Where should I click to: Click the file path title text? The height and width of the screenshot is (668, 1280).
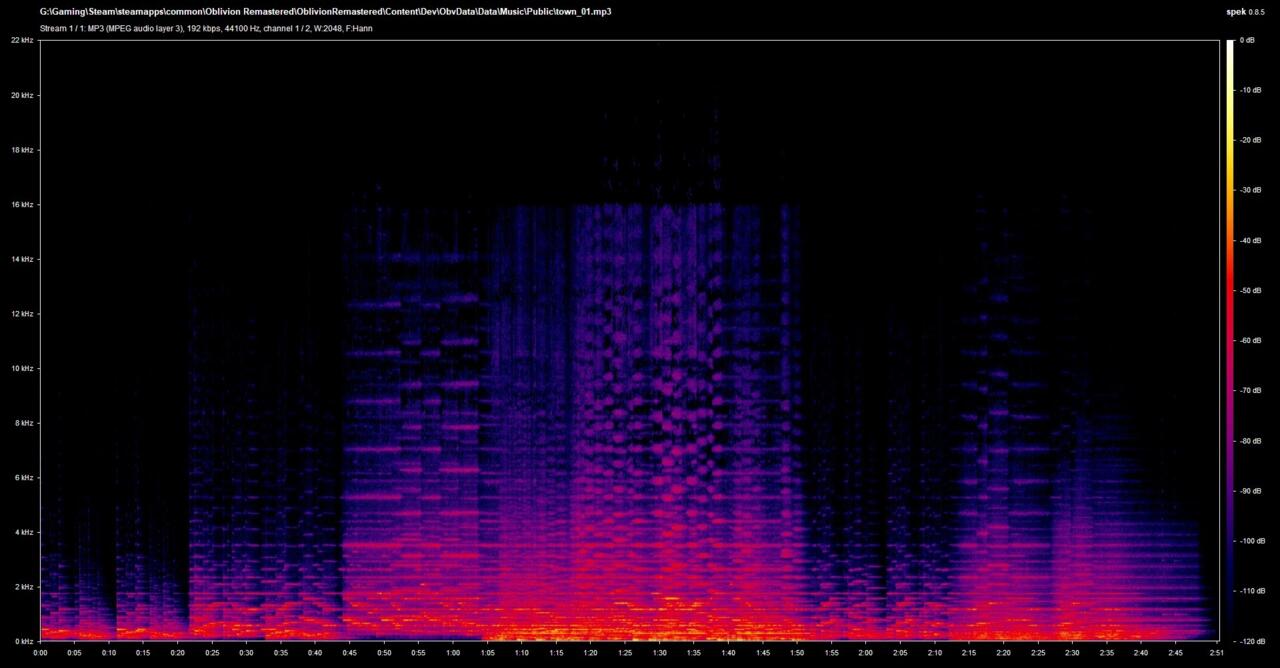coord(325,12)
